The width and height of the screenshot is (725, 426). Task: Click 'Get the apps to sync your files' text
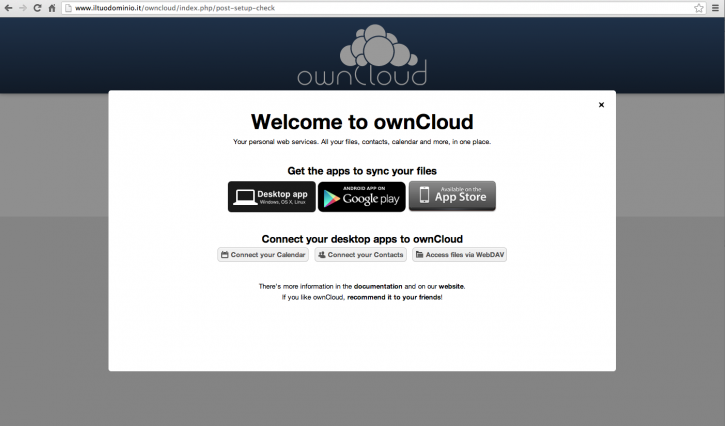pos(362,171)
